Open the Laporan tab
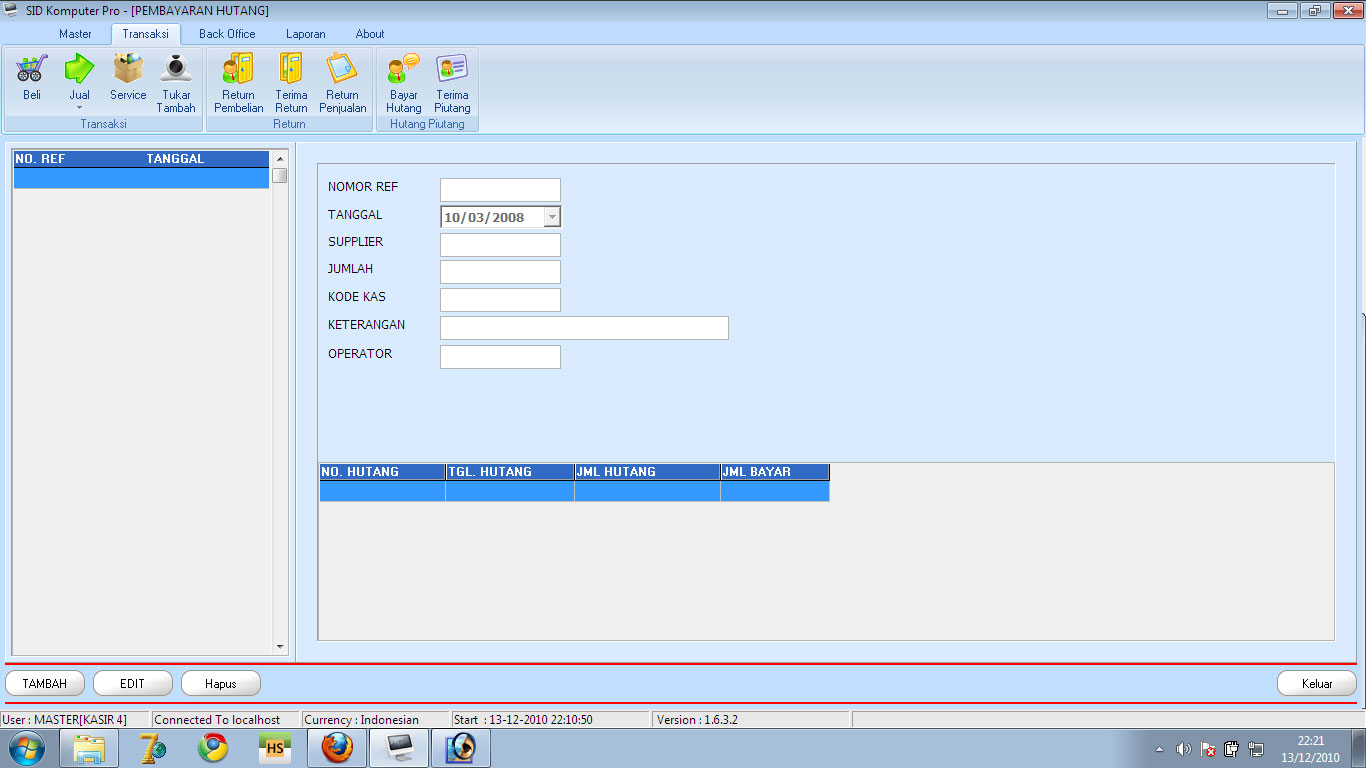Image resolution: width=1366 pixels, height=768 pixels. 305,34
